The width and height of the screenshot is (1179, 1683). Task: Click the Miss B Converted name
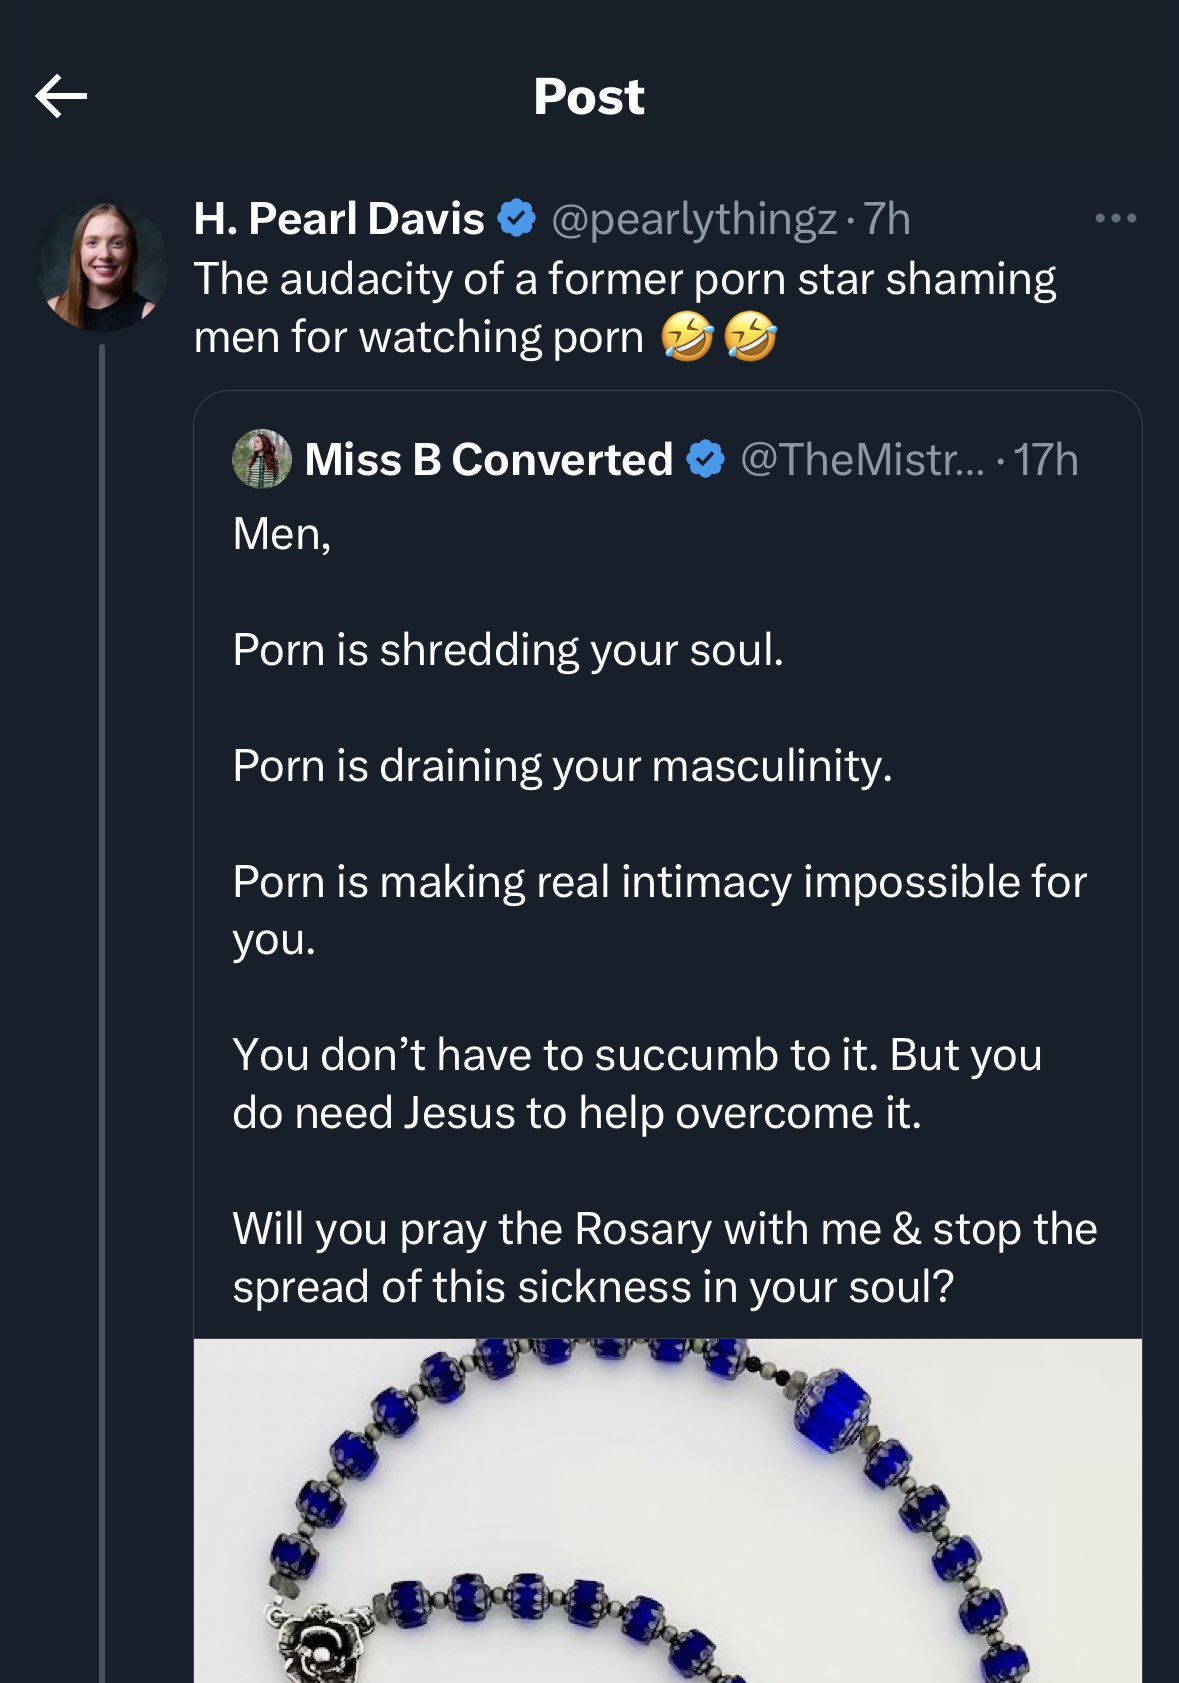click(488, 460)
